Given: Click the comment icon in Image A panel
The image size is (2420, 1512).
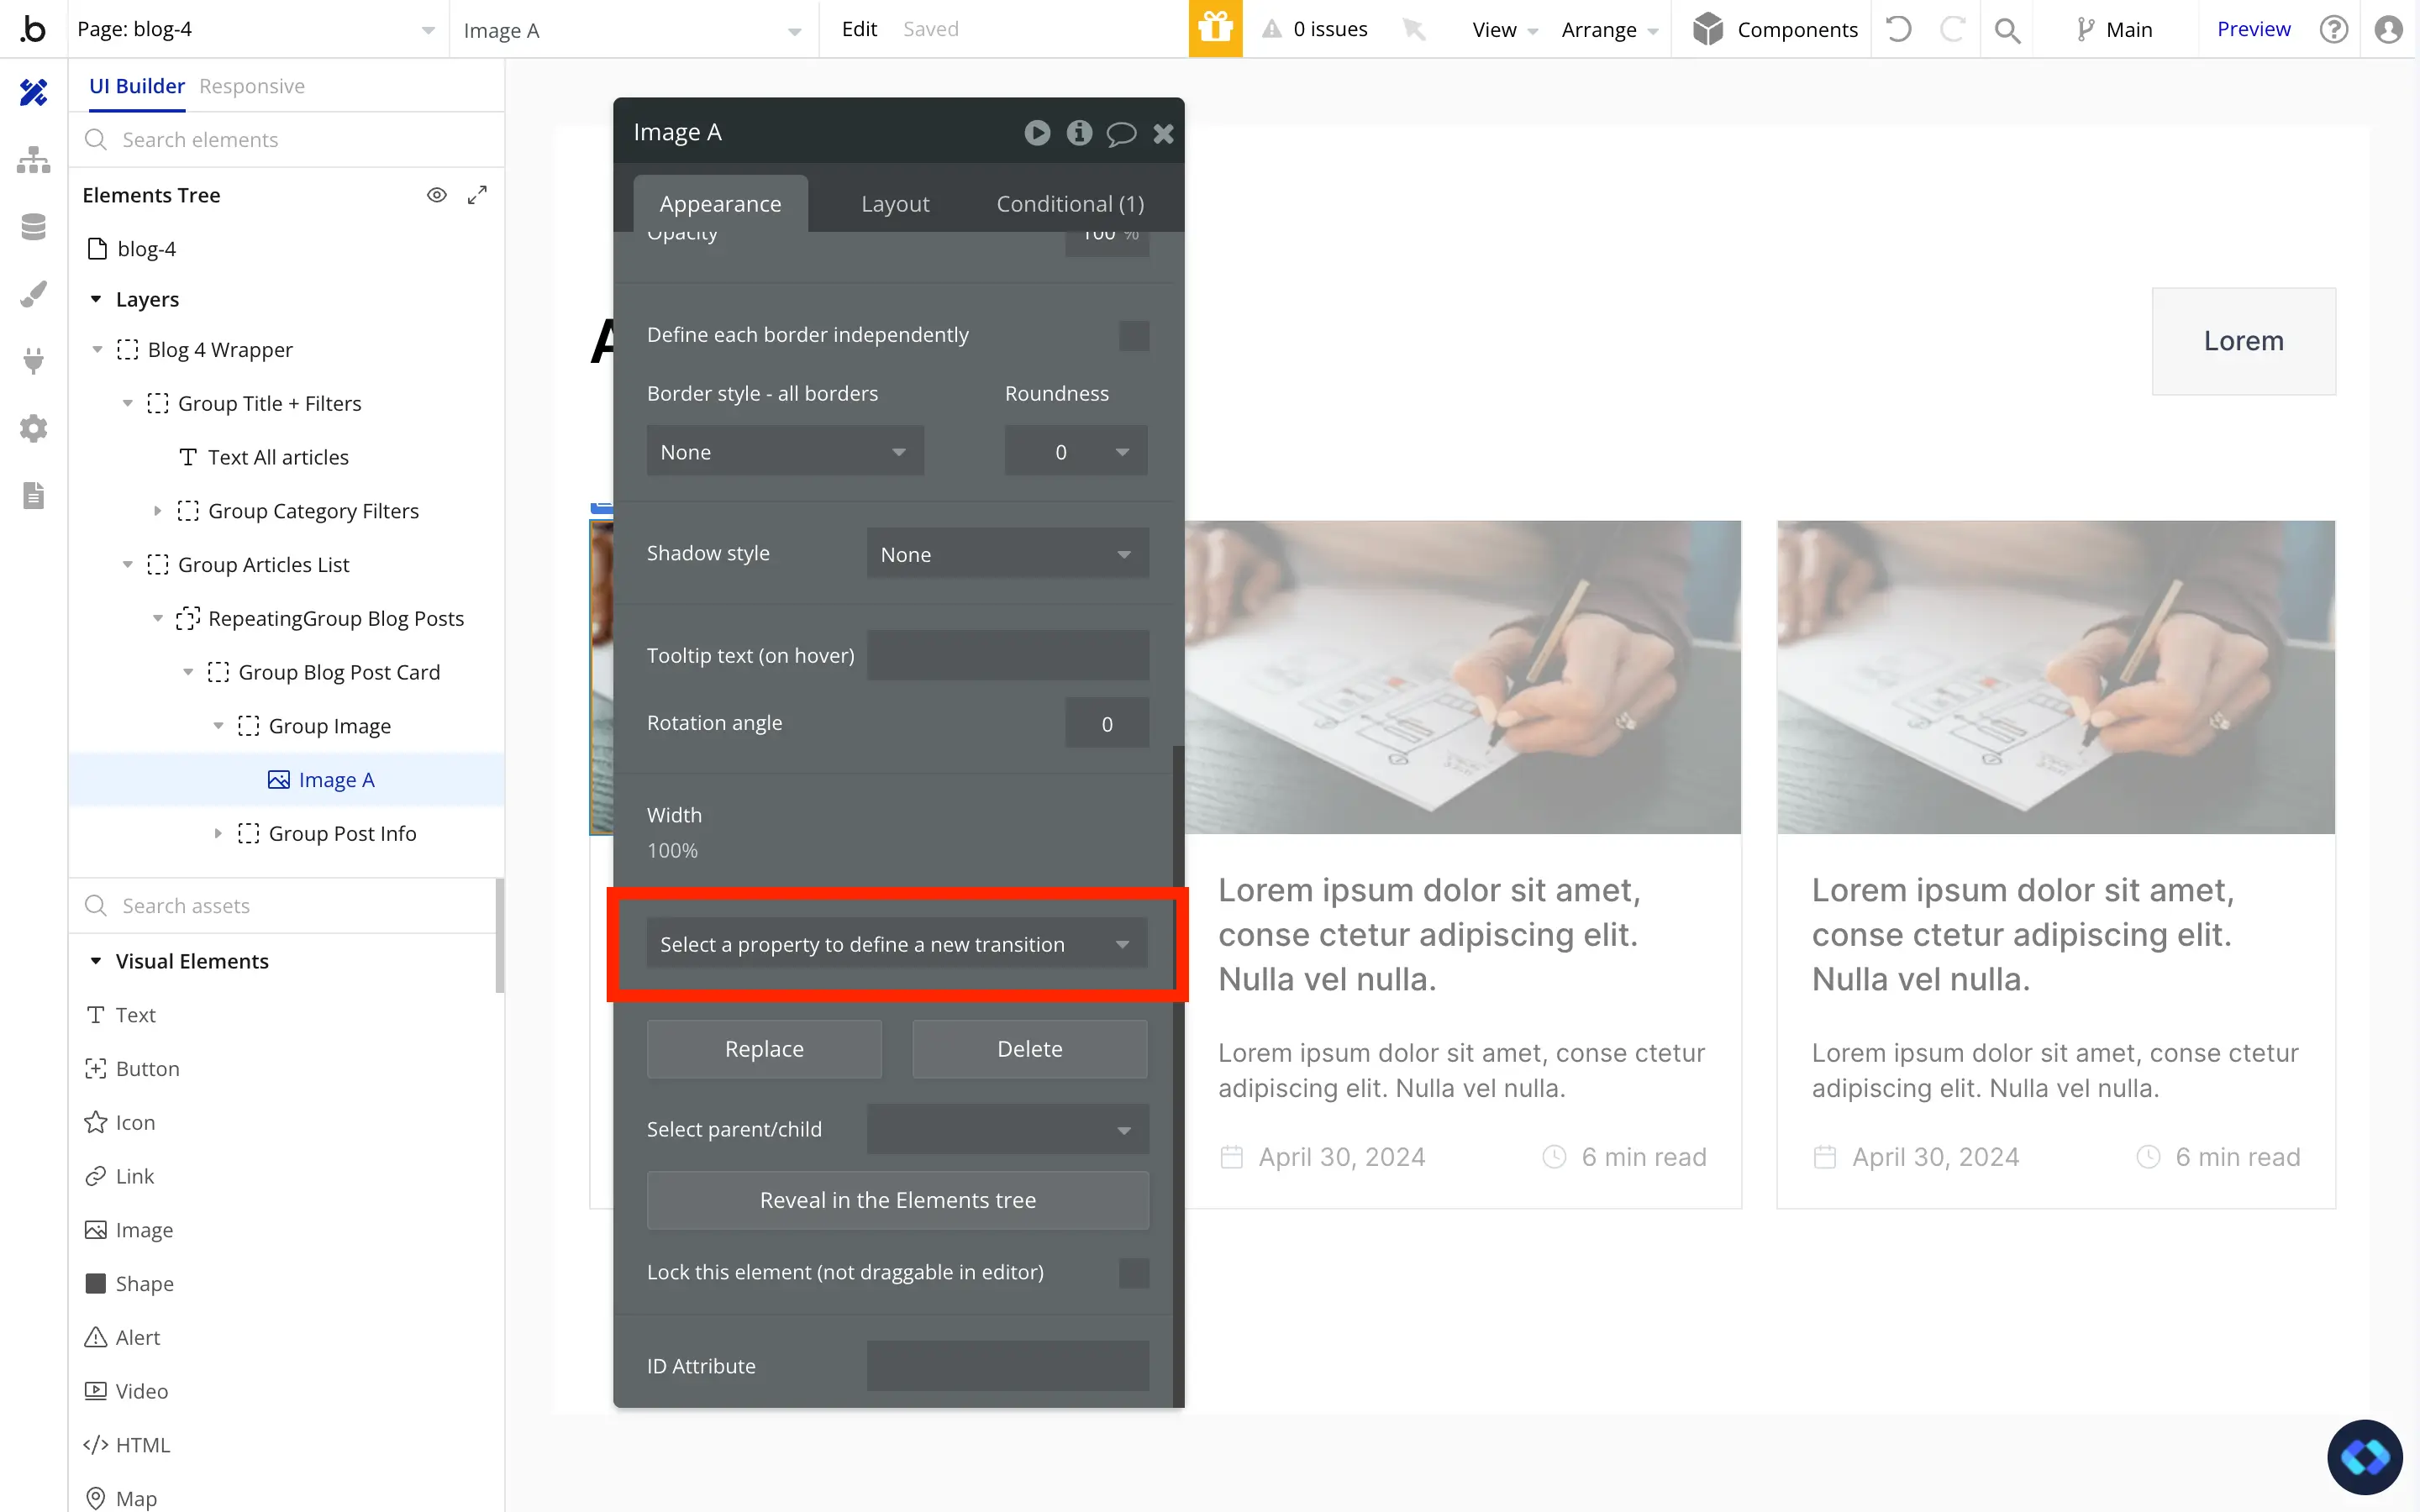Looking at the screenshot, I should (x=1122, y=133).
